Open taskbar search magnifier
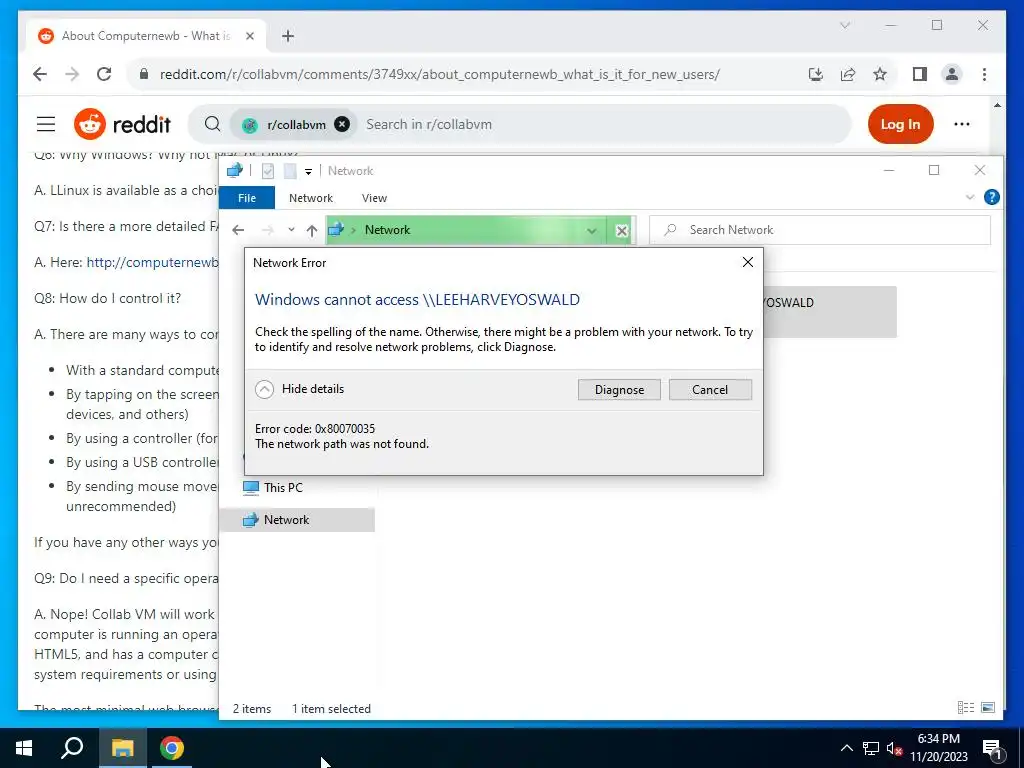The image size is (1024, 768). click(72, 748)
